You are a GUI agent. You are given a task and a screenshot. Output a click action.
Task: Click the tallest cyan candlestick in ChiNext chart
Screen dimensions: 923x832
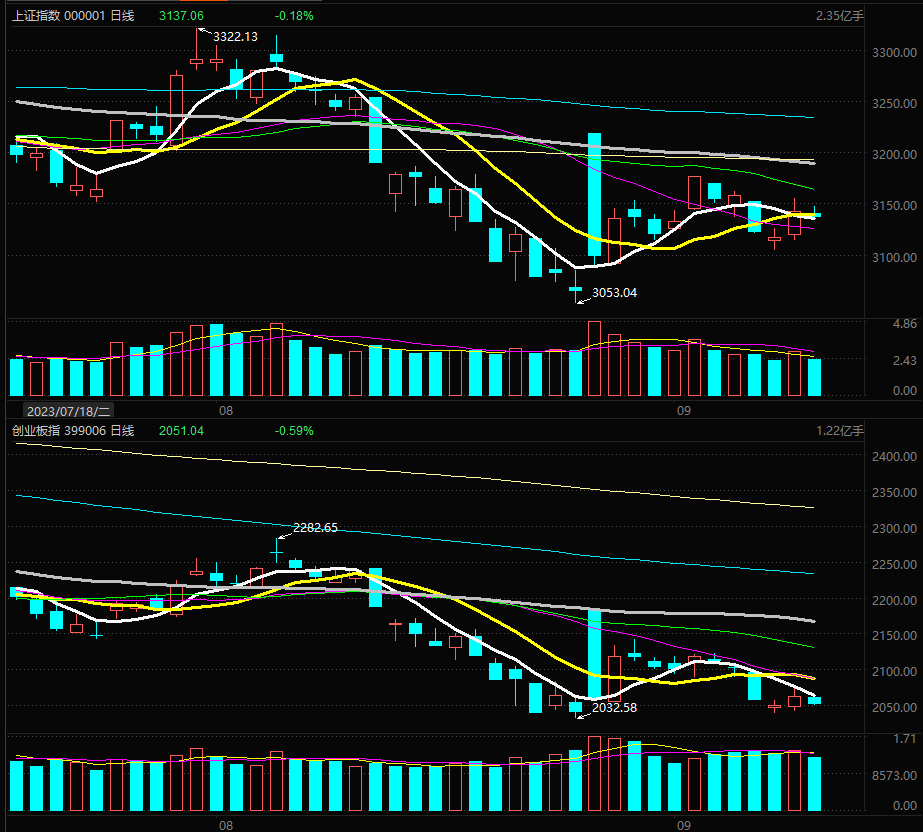595,654
